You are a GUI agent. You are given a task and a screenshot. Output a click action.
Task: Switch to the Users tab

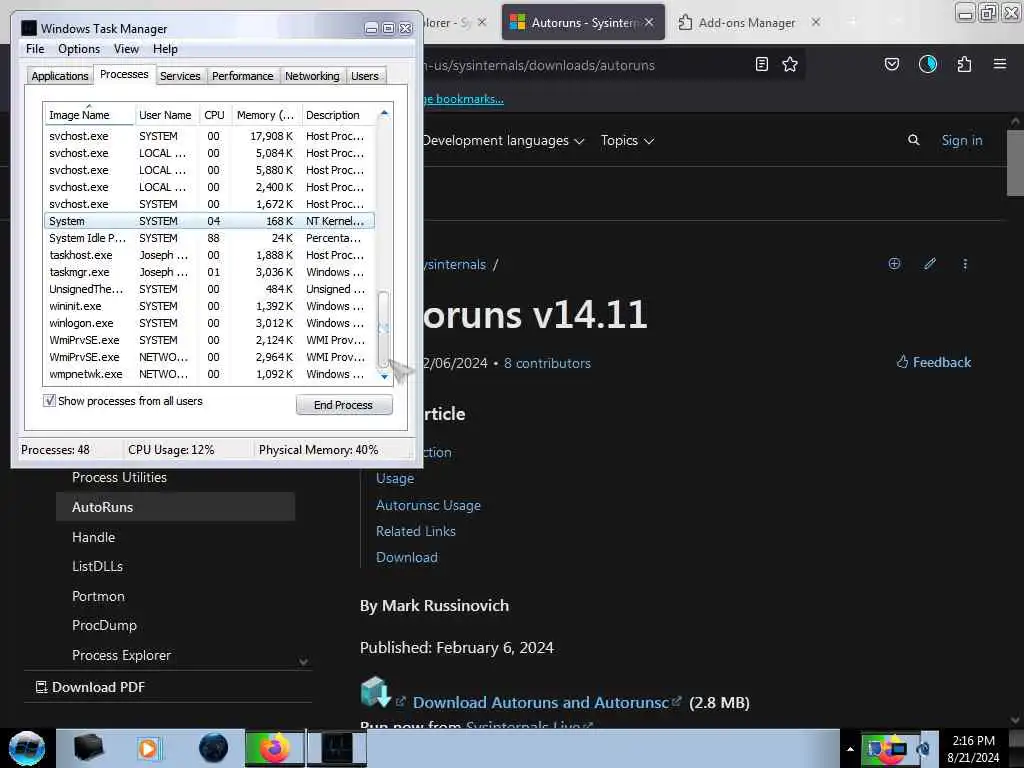364,76
